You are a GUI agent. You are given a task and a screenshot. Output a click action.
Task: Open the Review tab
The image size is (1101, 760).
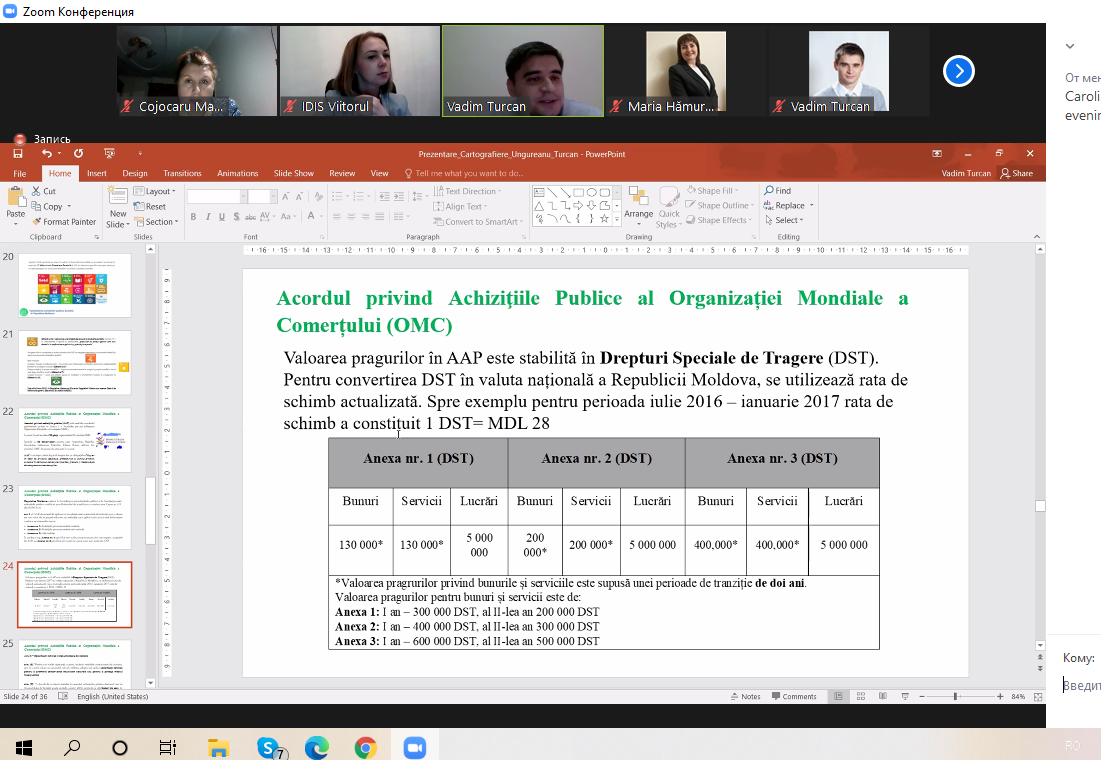[342, 173]
